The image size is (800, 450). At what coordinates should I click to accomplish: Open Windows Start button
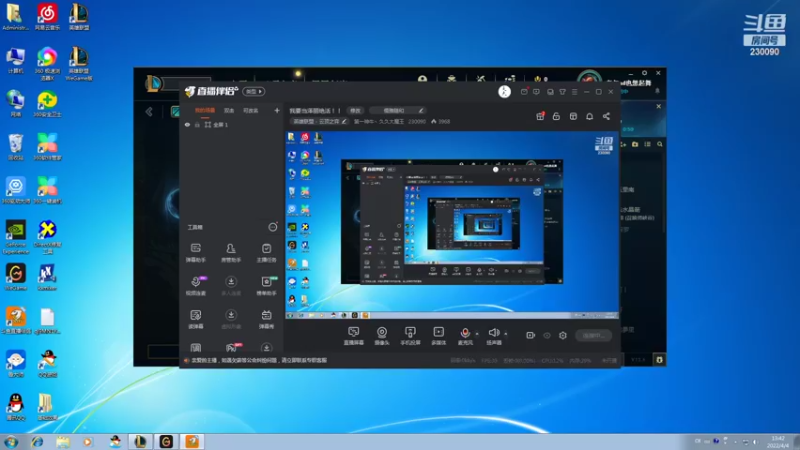pyautogui.click(x=11, y=441)
